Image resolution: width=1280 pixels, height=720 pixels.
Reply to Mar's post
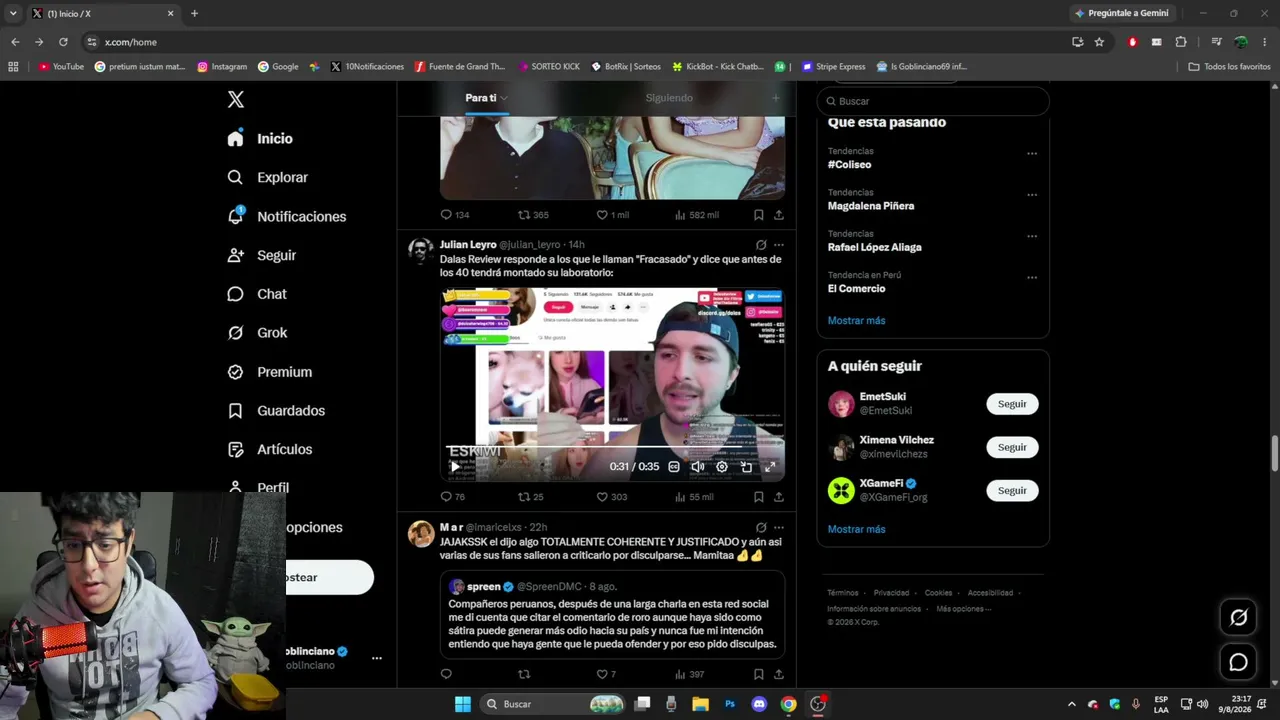446,674
